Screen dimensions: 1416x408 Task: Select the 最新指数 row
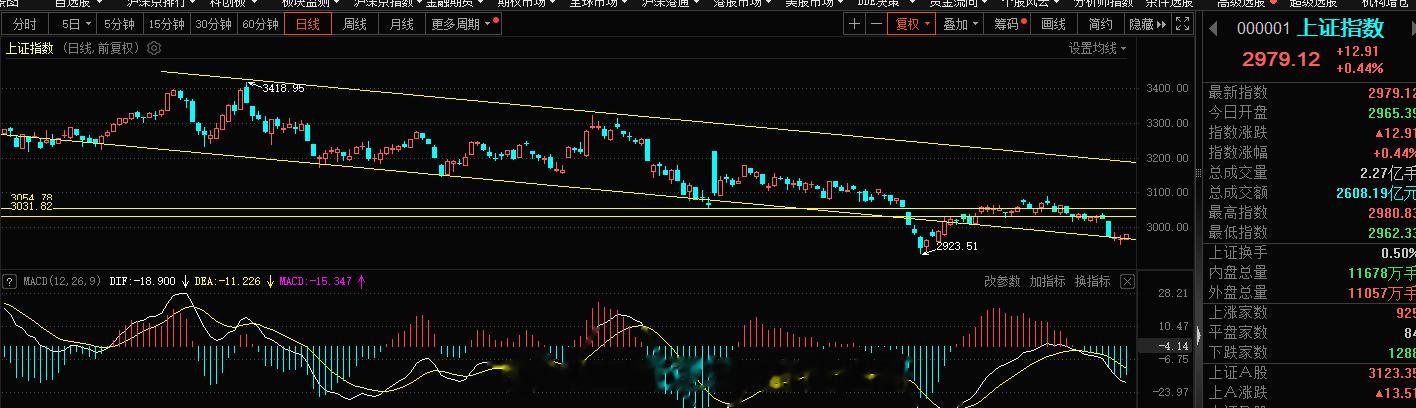(1311, 93)
